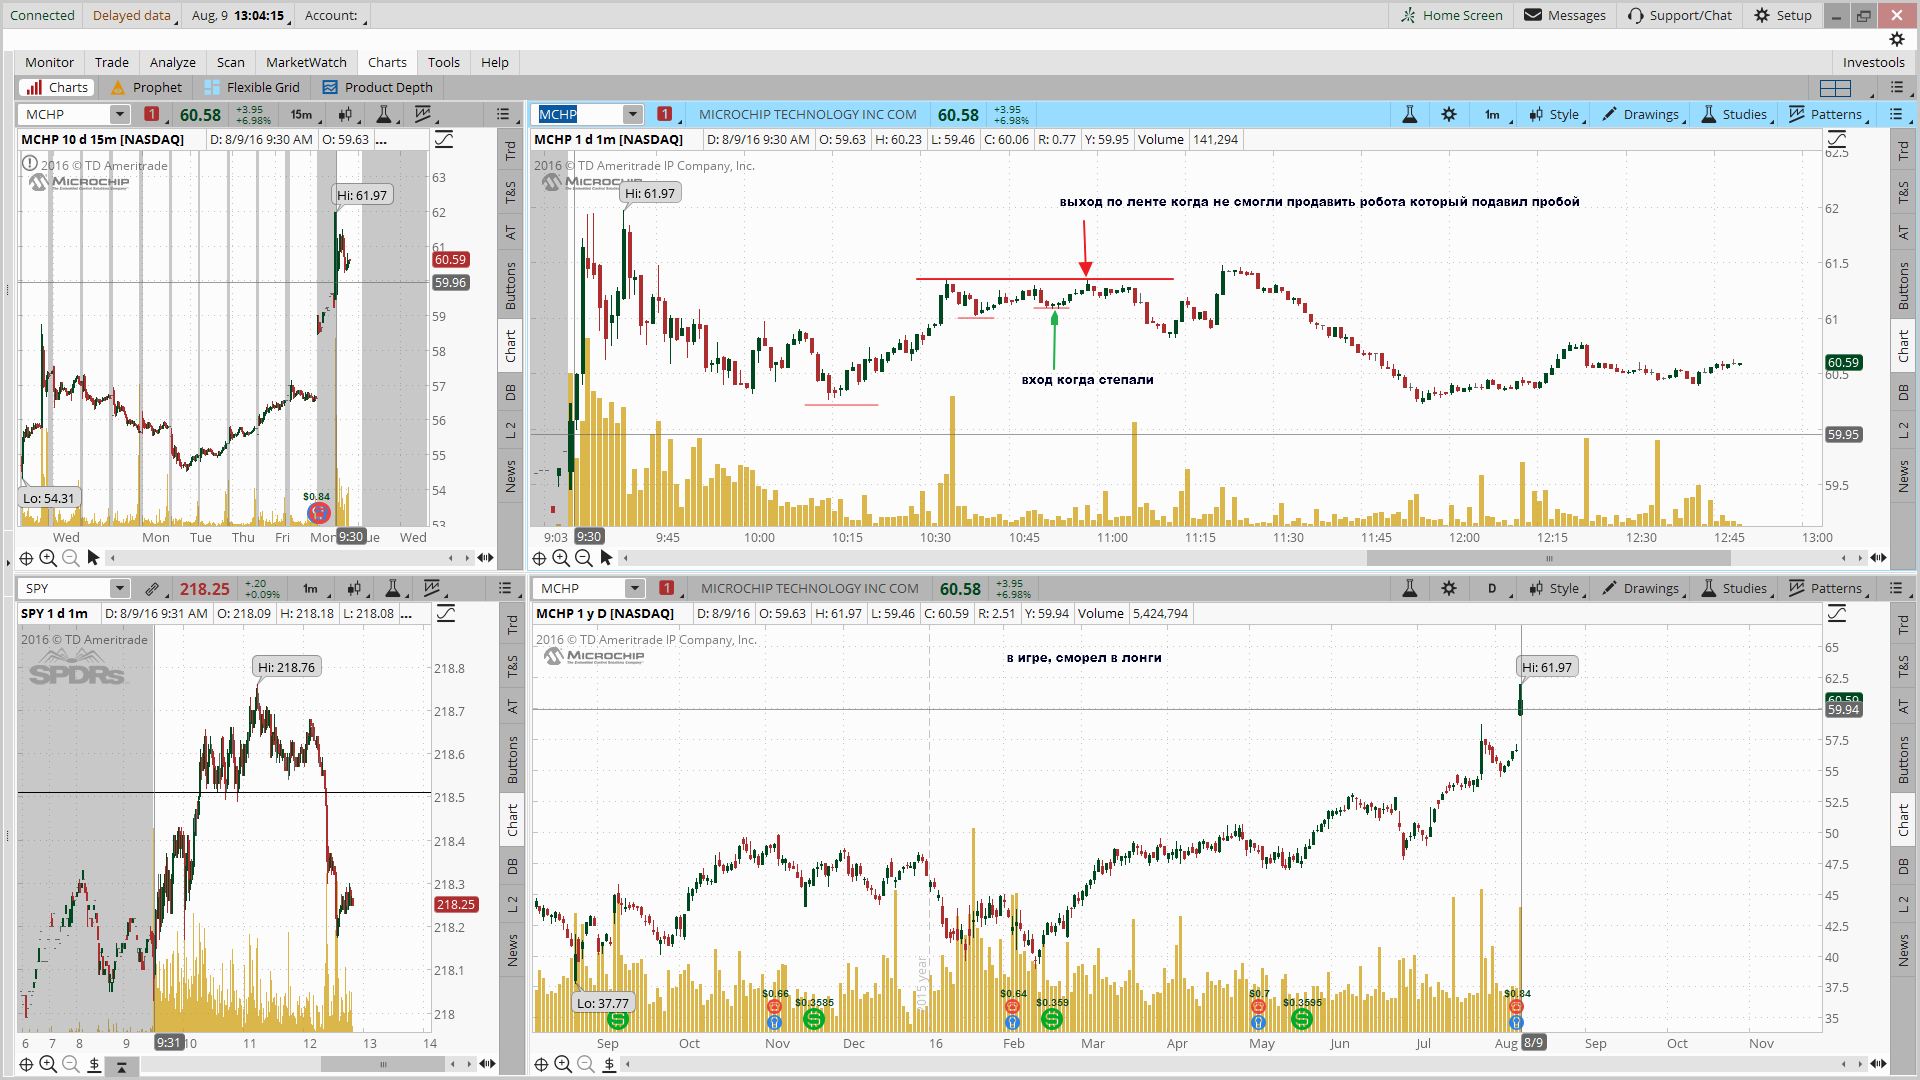
Task: Open Buttons side tab in bottom-right chart
Action: [x=1903, y=759]
